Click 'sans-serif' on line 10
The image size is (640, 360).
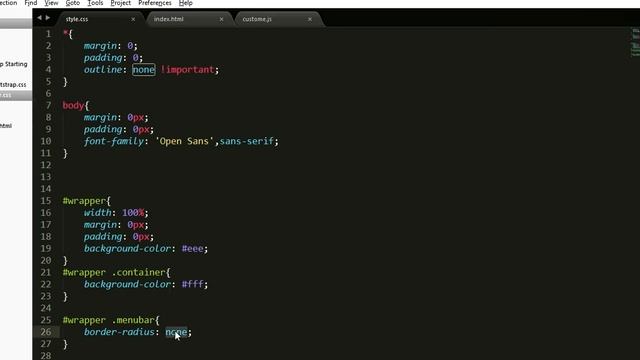247,141
